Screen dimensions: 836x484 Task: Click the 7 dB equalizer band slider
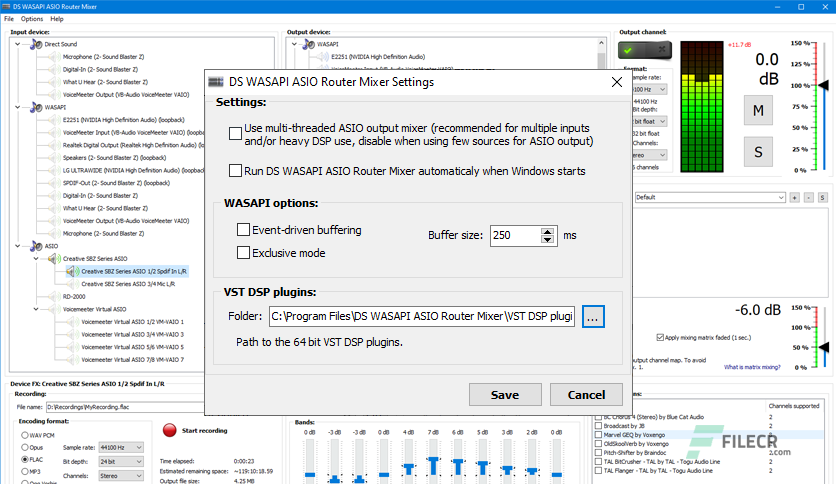(433, 464)
